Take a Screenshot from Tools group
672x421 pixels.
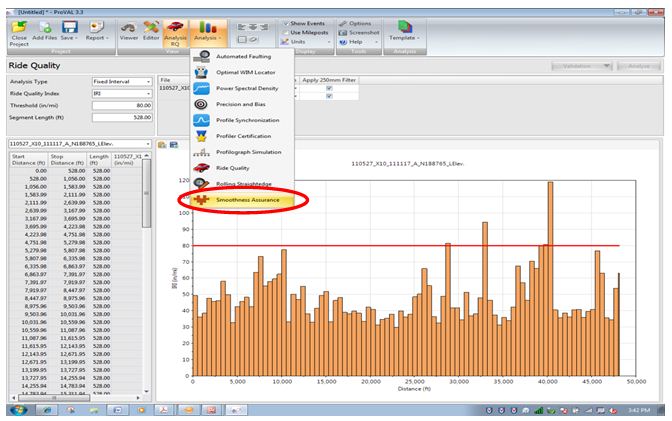[343, 33]
